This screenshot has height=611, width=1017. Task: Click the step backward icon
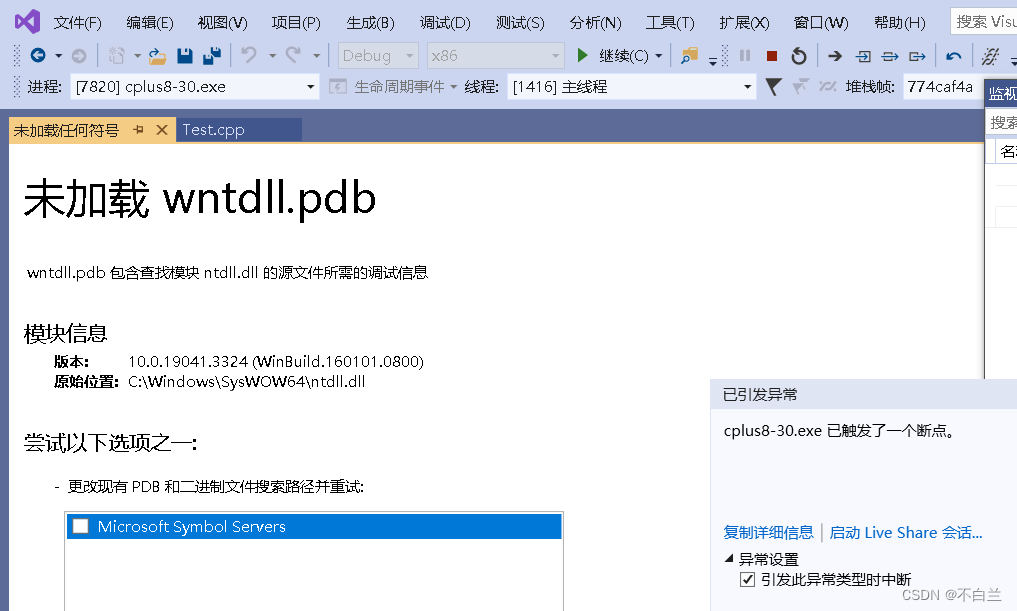tap(953, 56)
